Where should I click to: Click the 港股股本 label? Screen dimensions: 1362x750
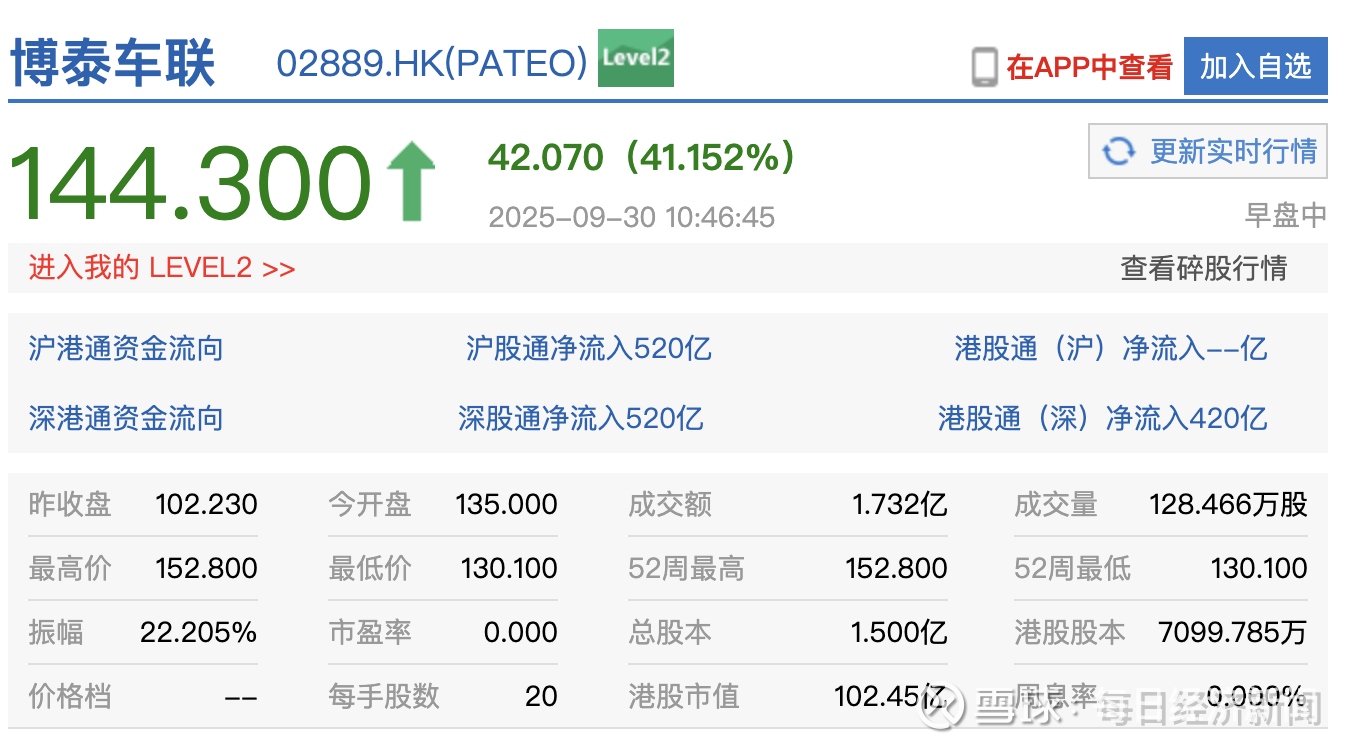[x=1070, y=632]
